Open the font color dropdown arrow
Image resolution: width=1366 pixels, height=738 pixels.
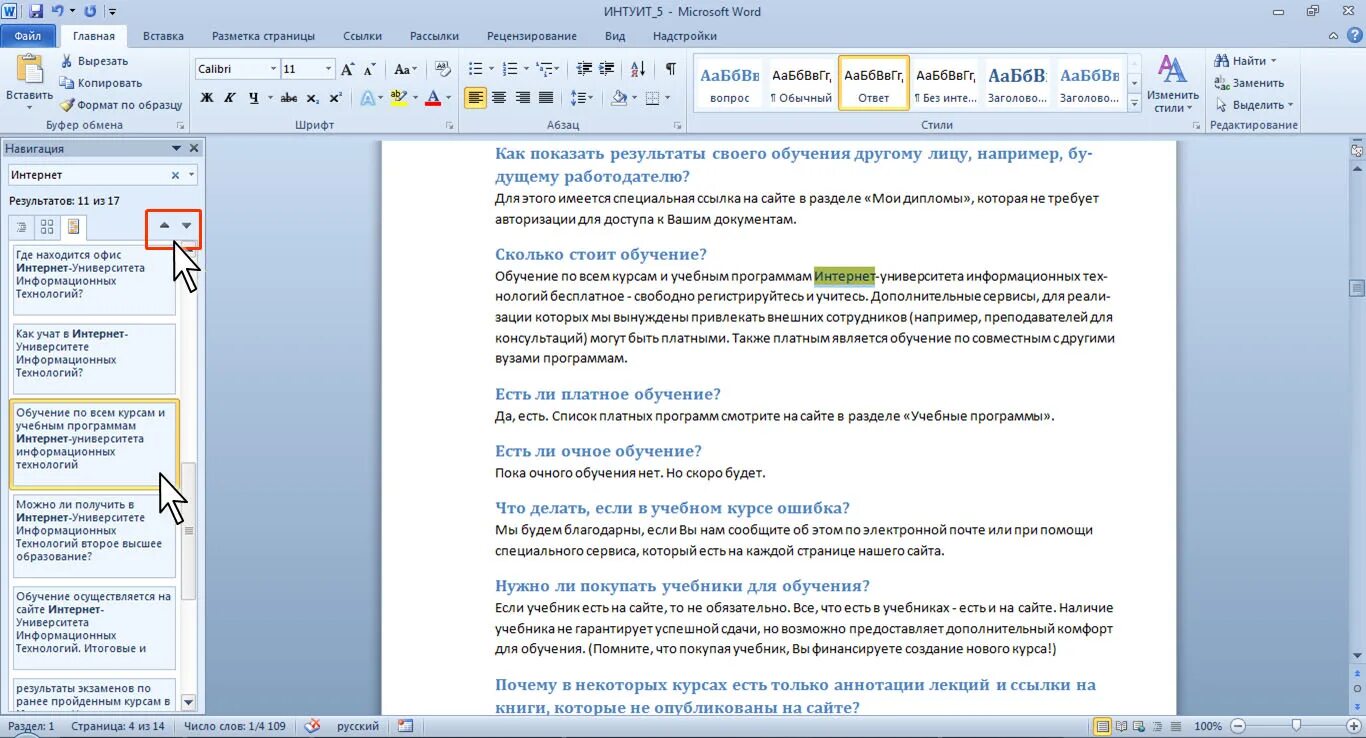(448, 98)
